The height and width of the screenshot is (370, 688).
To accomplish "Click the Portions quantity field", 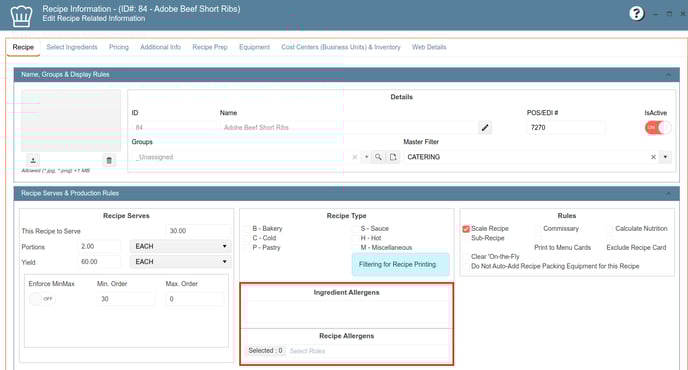I will [100, 247].
